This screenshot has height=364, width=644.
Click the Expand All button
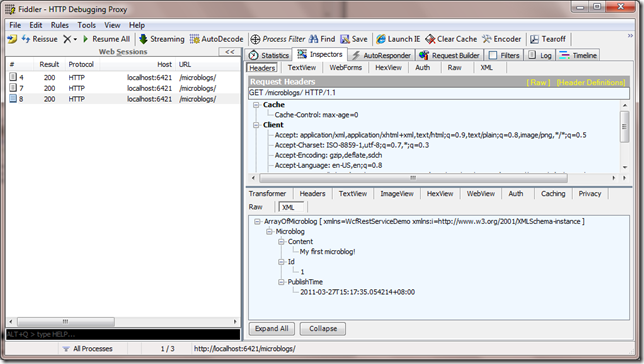271,329
